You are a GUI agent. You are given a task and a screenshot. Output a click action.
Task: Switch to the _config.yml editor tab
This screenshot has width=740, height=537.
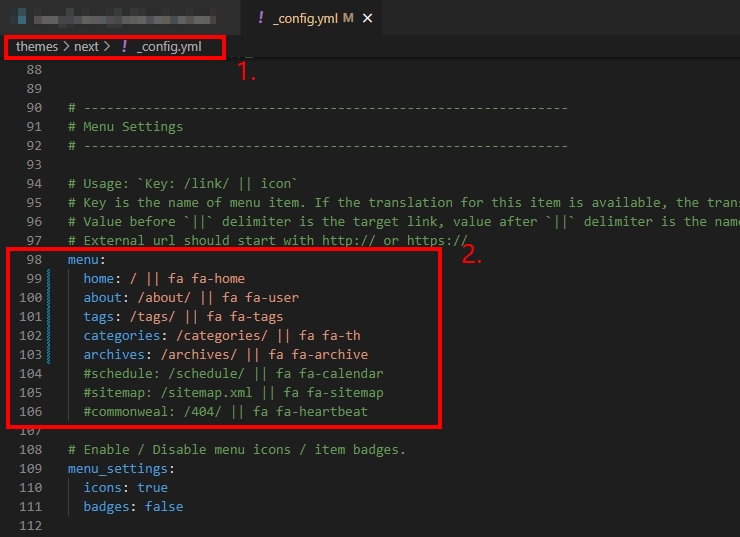point(311,18)
